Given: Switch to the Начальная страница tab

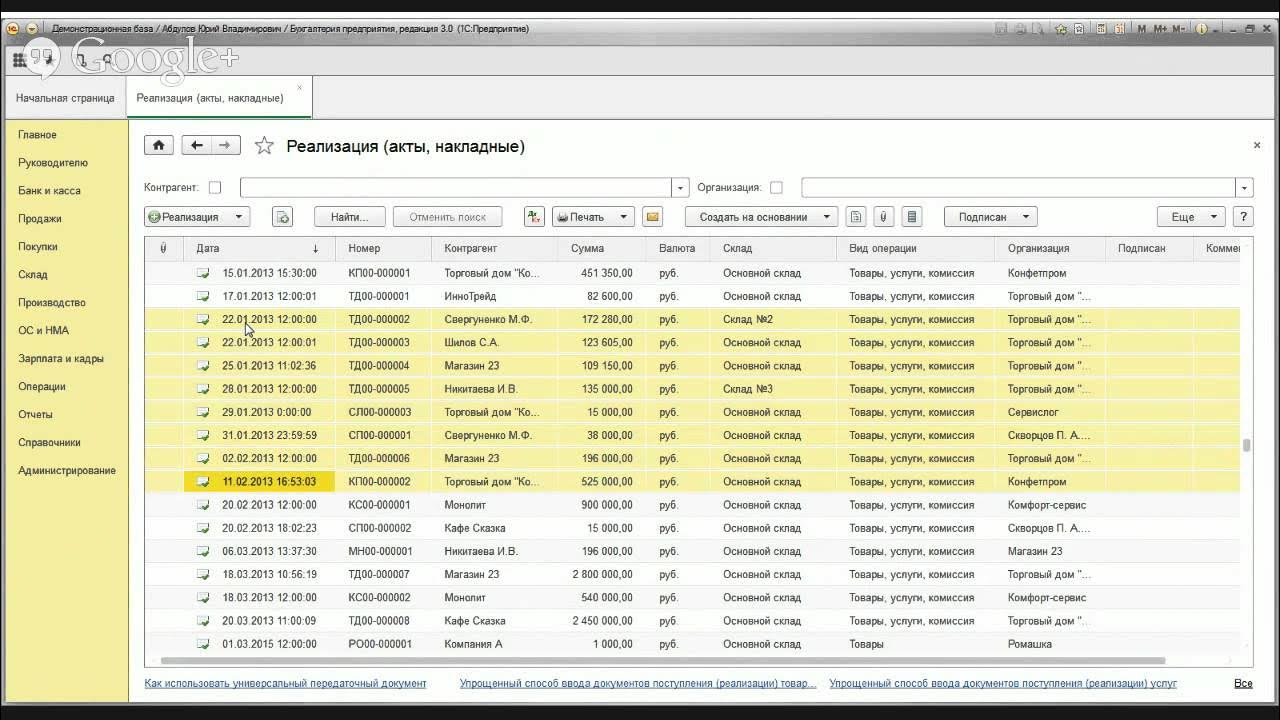Looking at the screenshot, I should tap(64, 98).
